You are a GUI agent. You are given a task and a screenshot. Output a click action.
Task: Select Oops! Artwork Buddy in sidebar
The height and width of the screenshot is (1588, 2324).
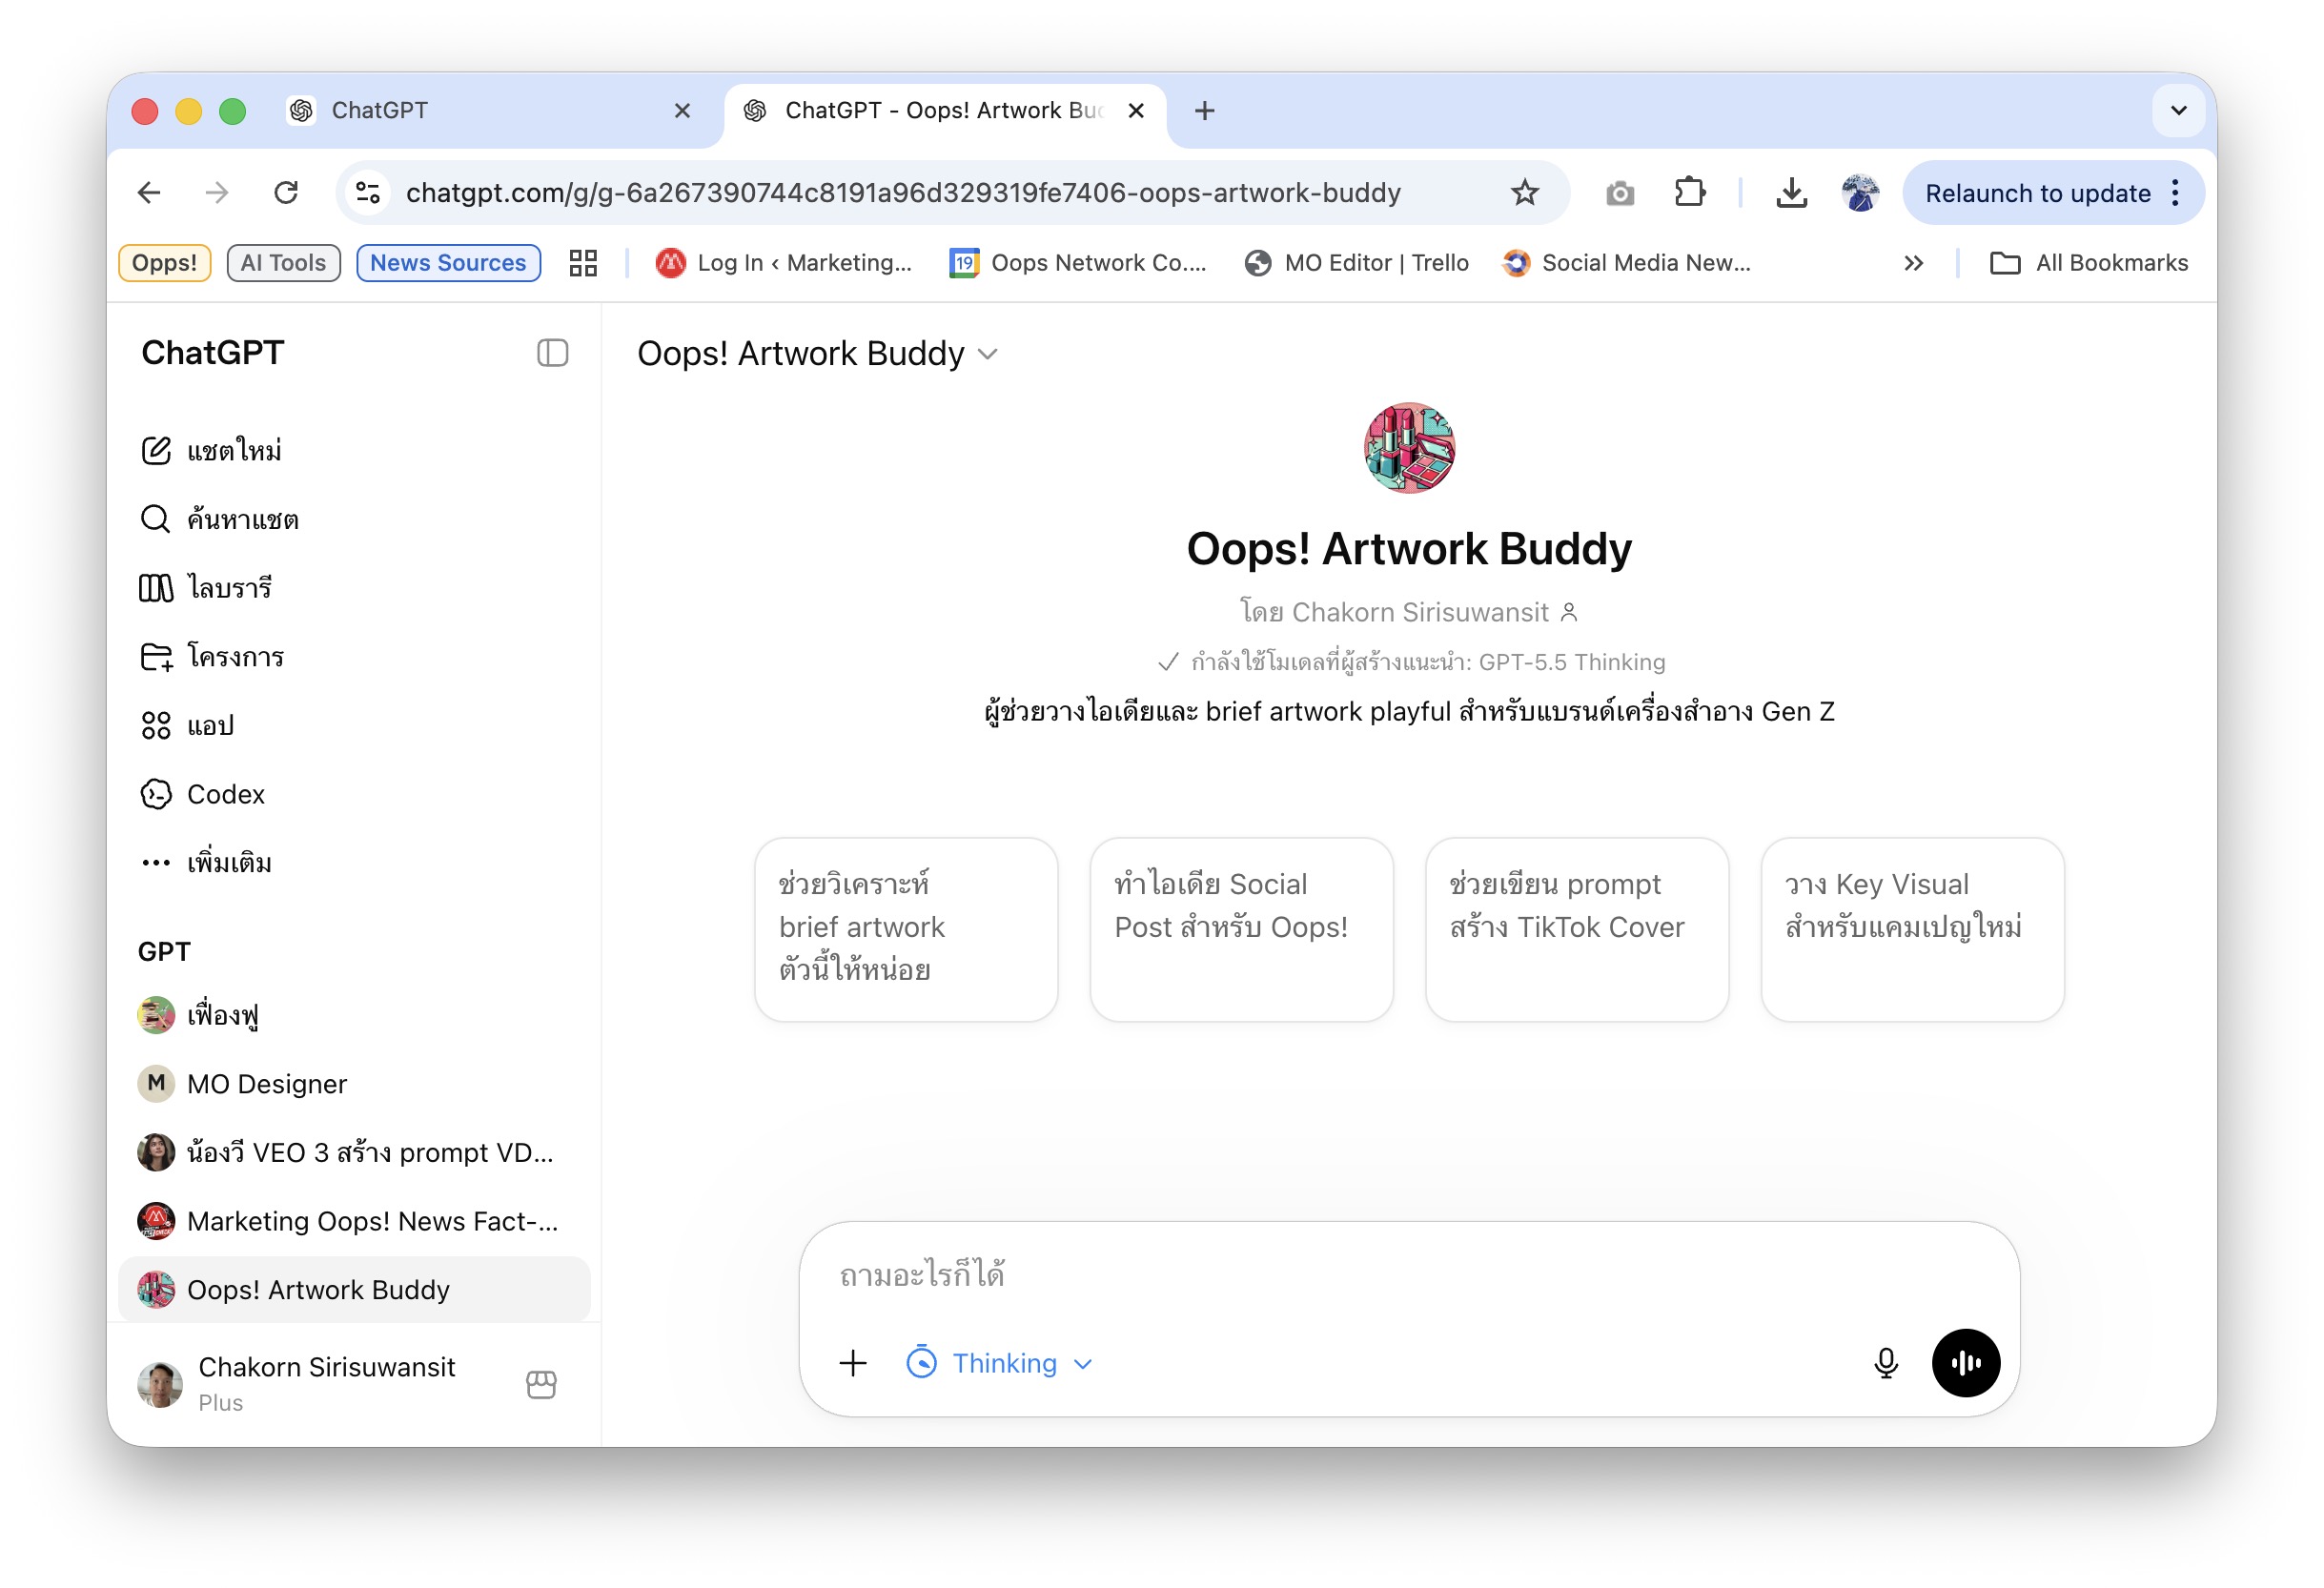[354, 1290]
